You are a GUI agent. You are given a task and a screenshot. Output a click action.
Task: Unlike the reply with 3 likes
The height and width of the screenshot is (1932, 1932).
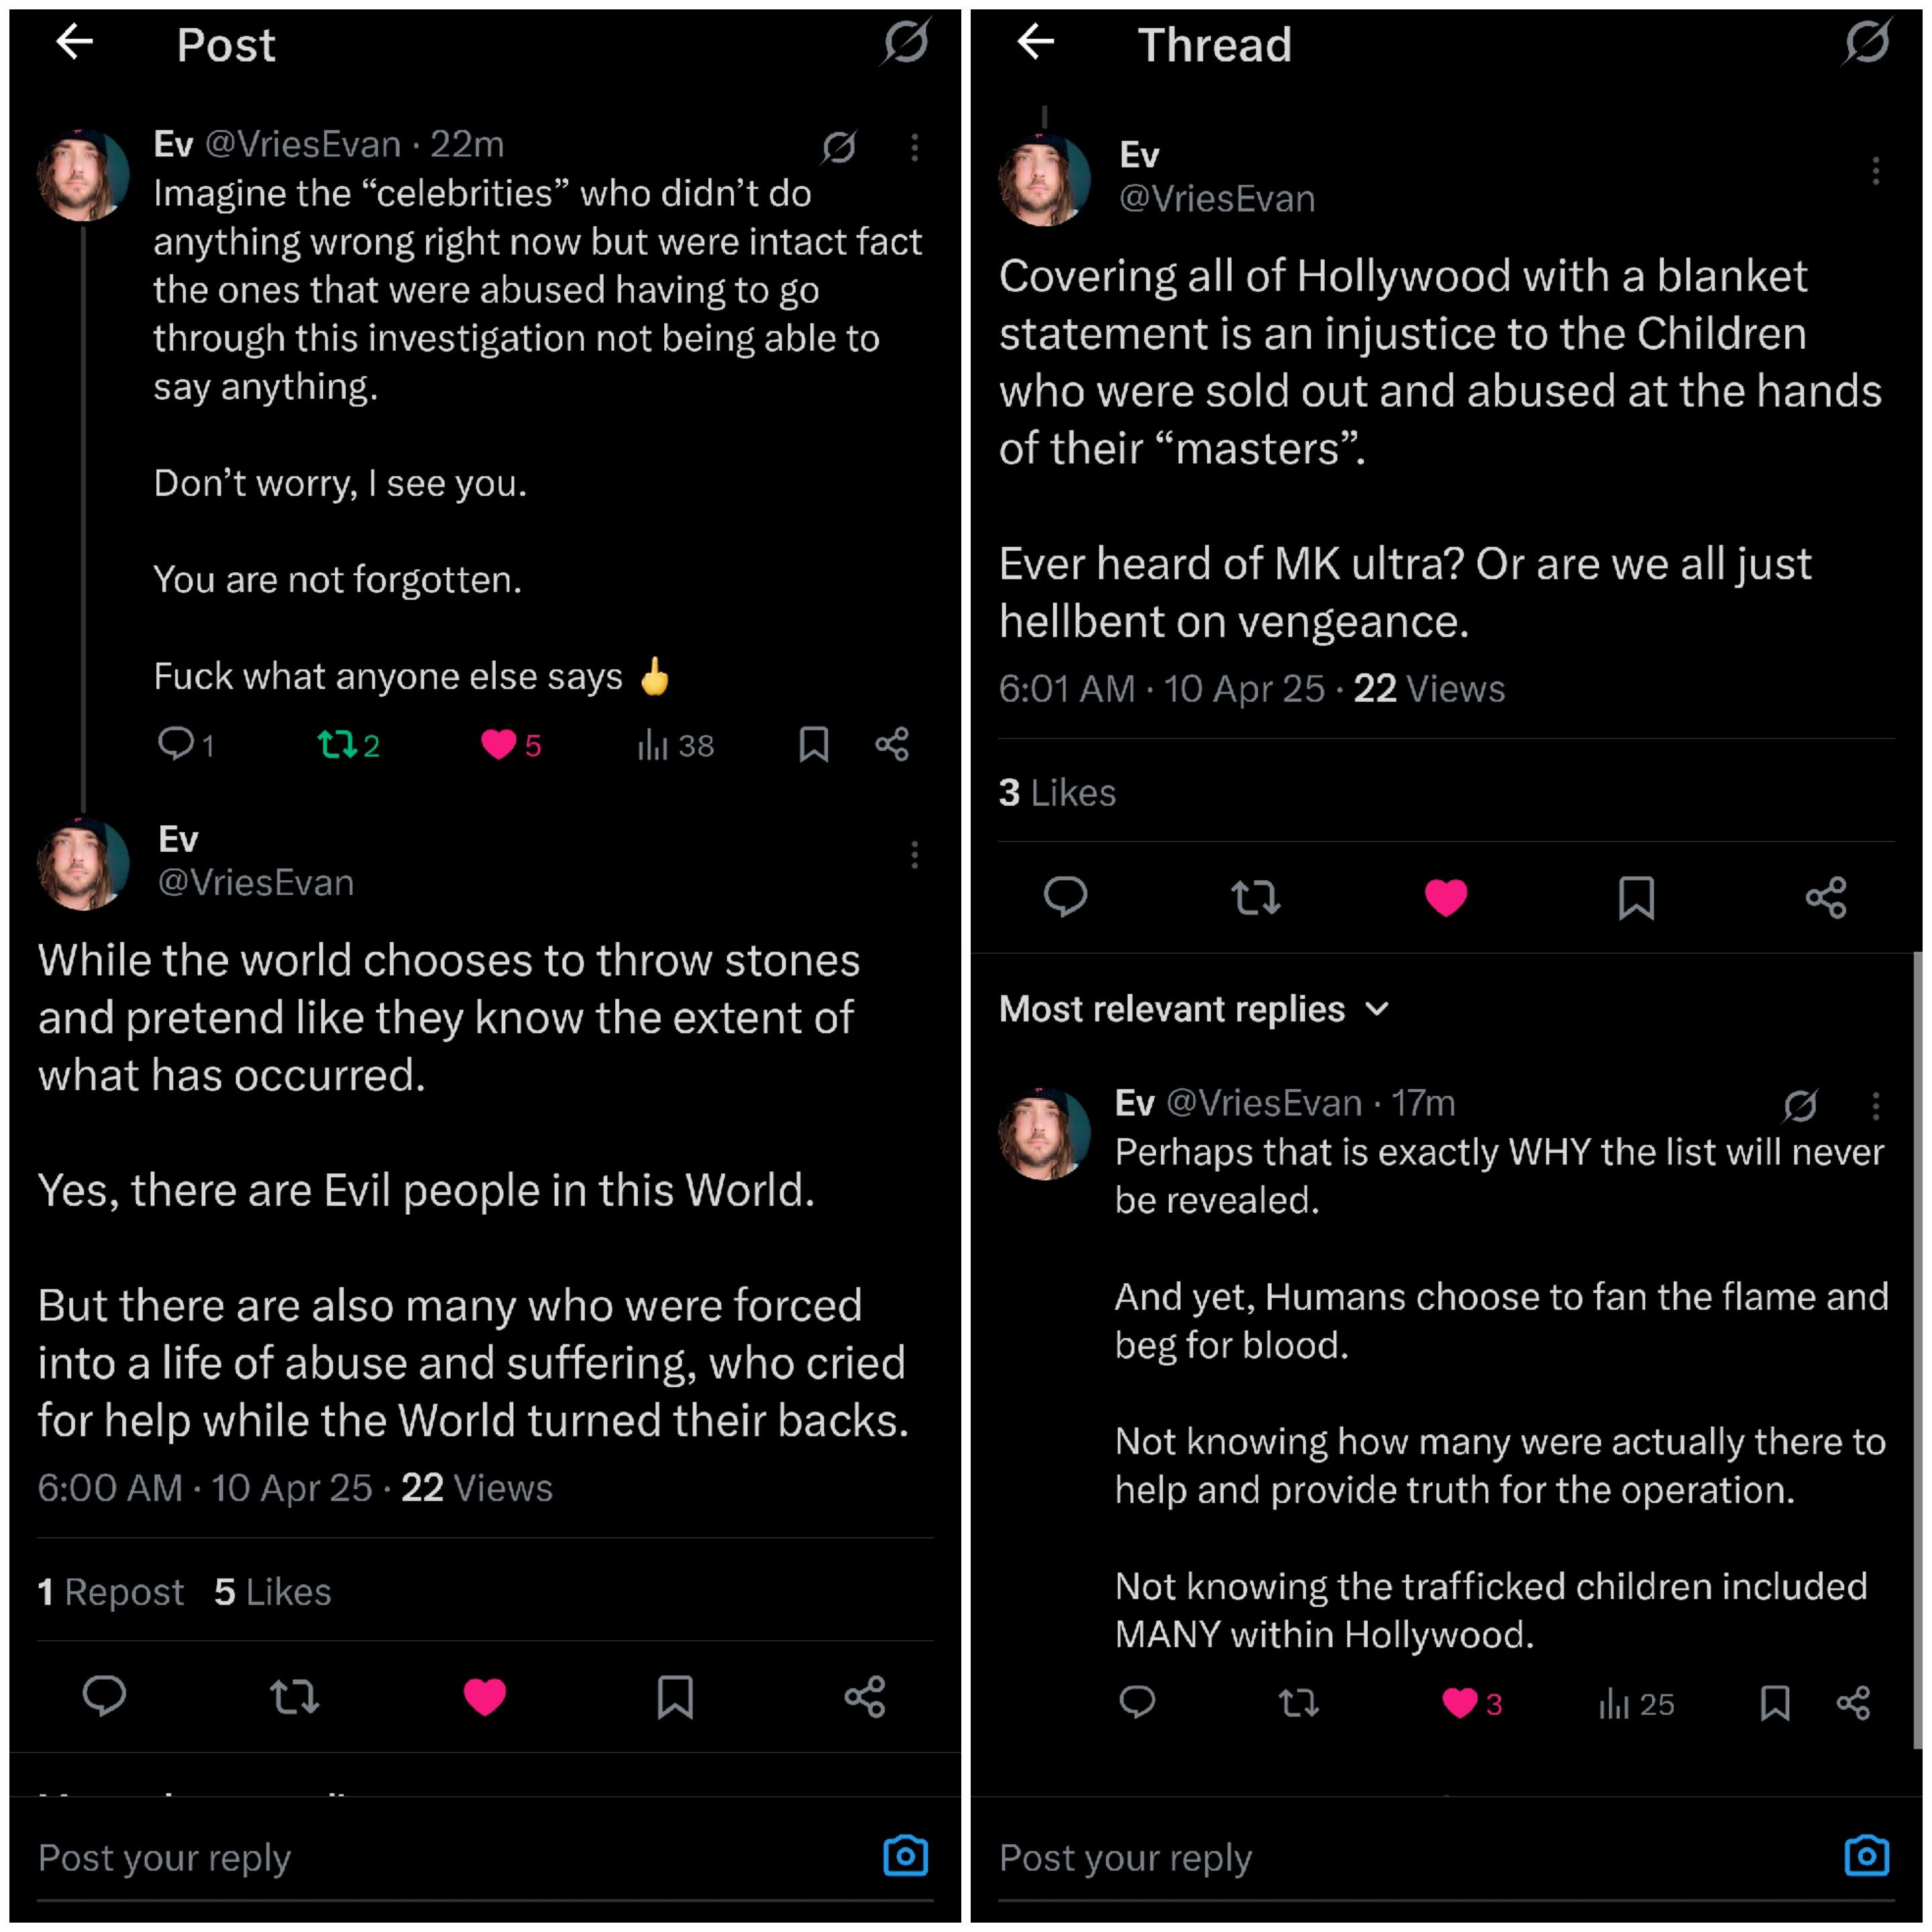tap(1460, 1703)
